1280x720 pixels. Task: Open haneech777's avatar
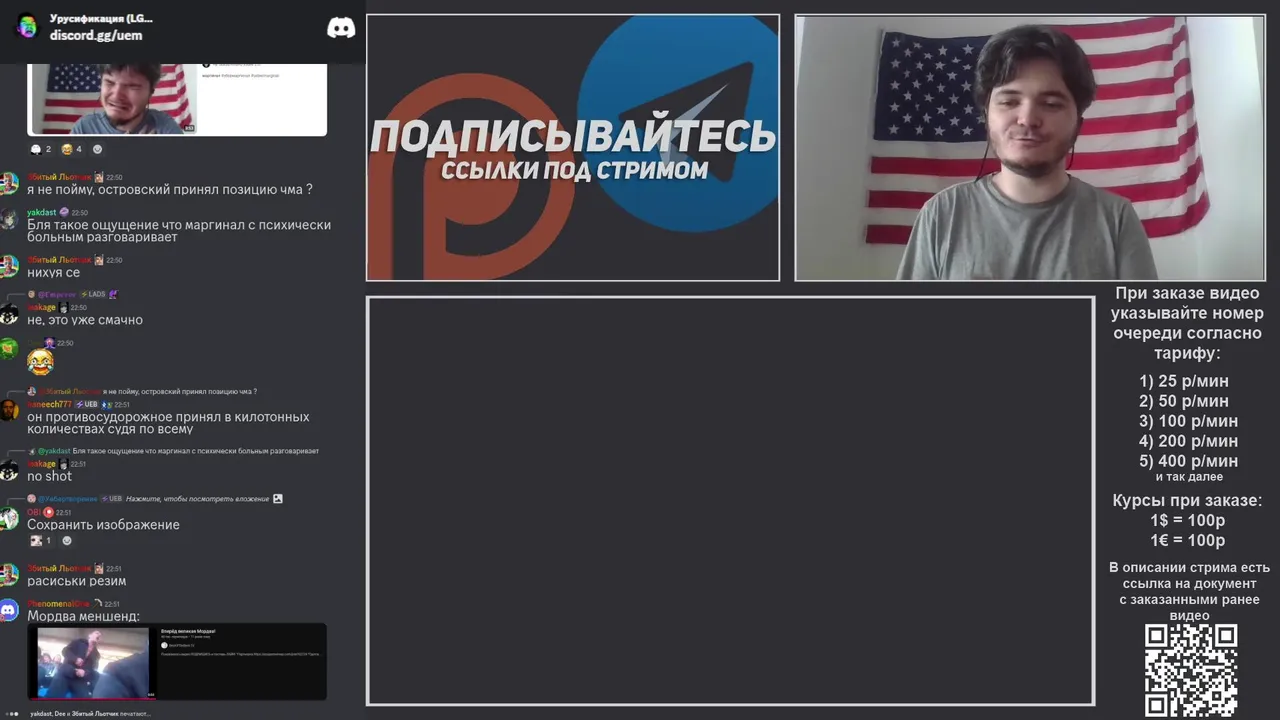pyautogui.click(x=9, y=411)
